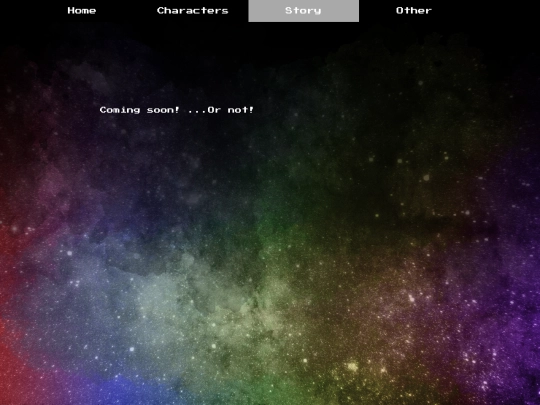Image resolution: width=540 pixels, height=405 pixels.
Task: Click the "Coming soon! ...Or not!" text
Action: click(x=177, y=110)
